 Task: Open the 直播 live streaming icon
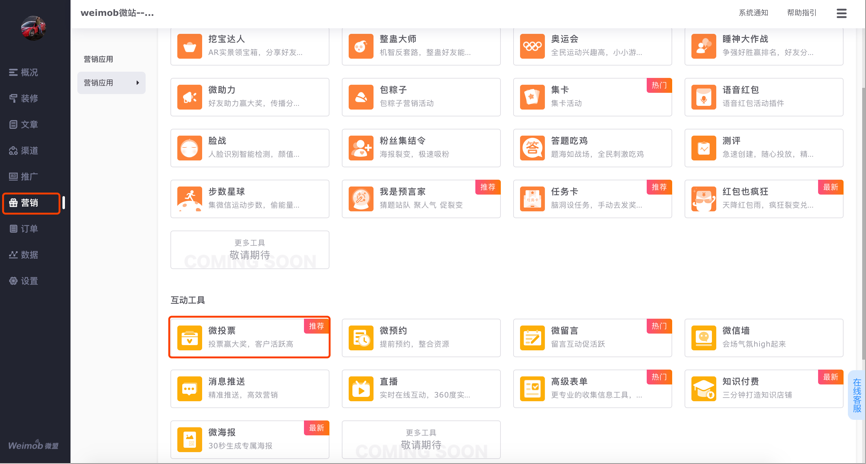[361, 389]
